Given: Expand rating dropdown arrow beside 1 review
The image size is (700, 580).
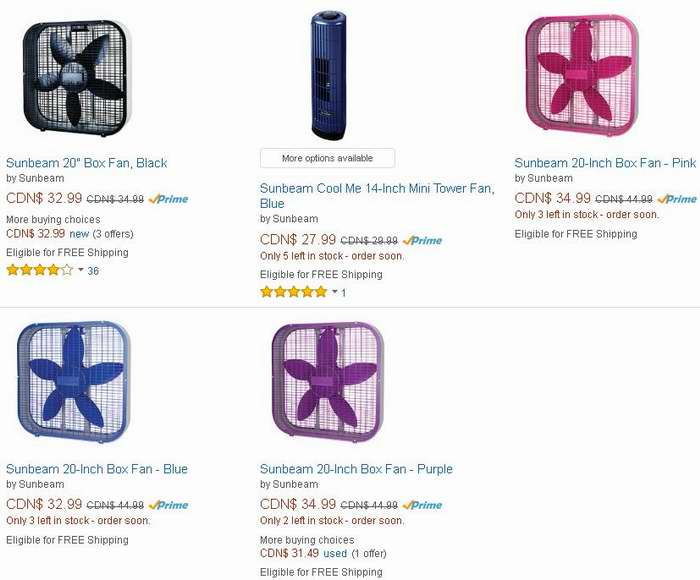Looking at the screenshot, I should pyautogui.click(x=335, y=292).
